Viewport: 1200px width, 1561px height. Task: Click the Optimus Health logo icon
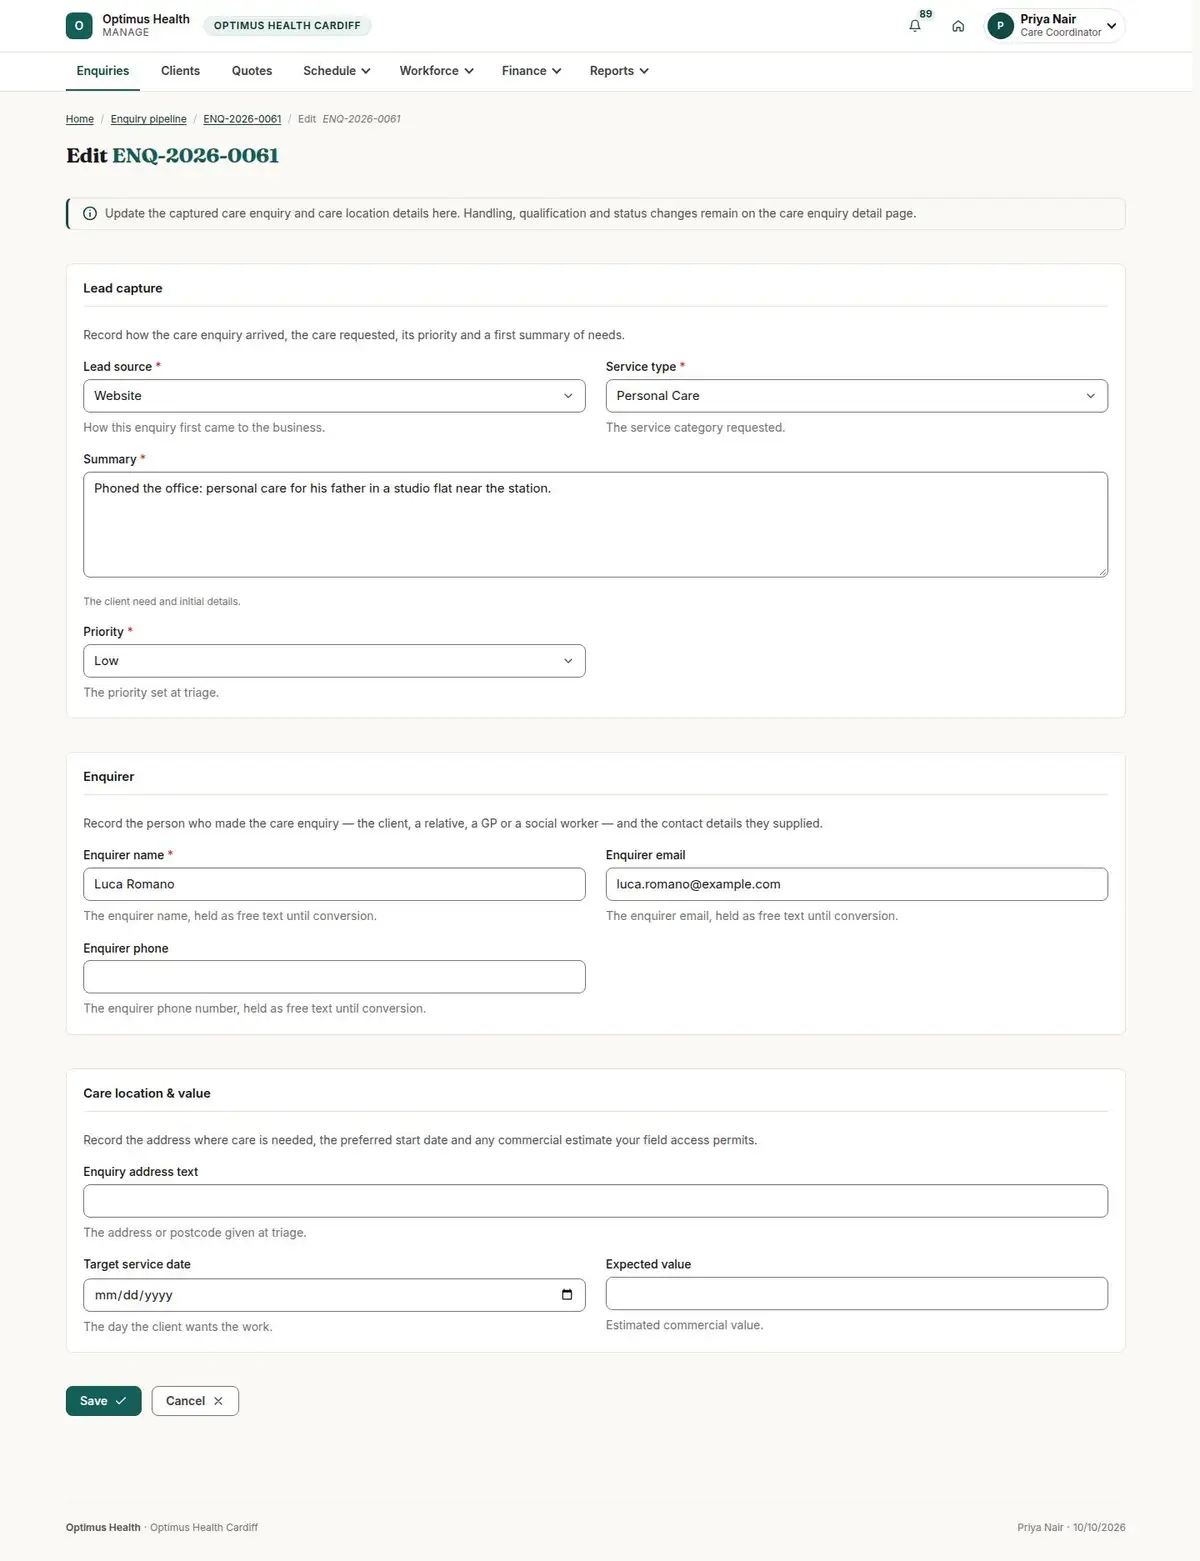(x=79, y=25)
